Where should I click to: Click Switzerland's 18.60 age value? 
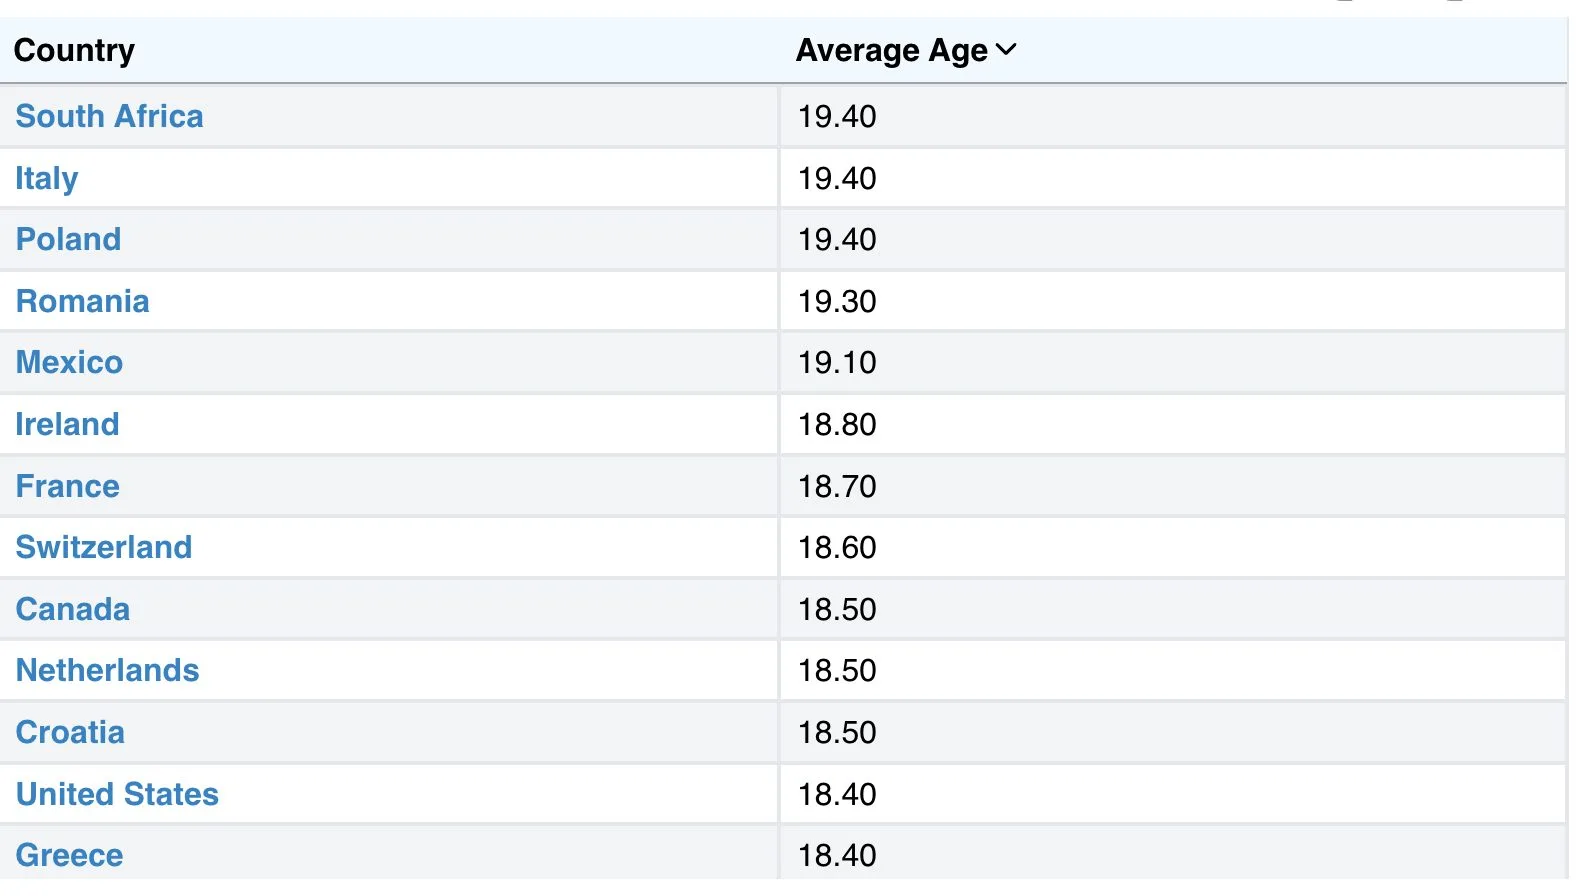(x=837, y=547)
